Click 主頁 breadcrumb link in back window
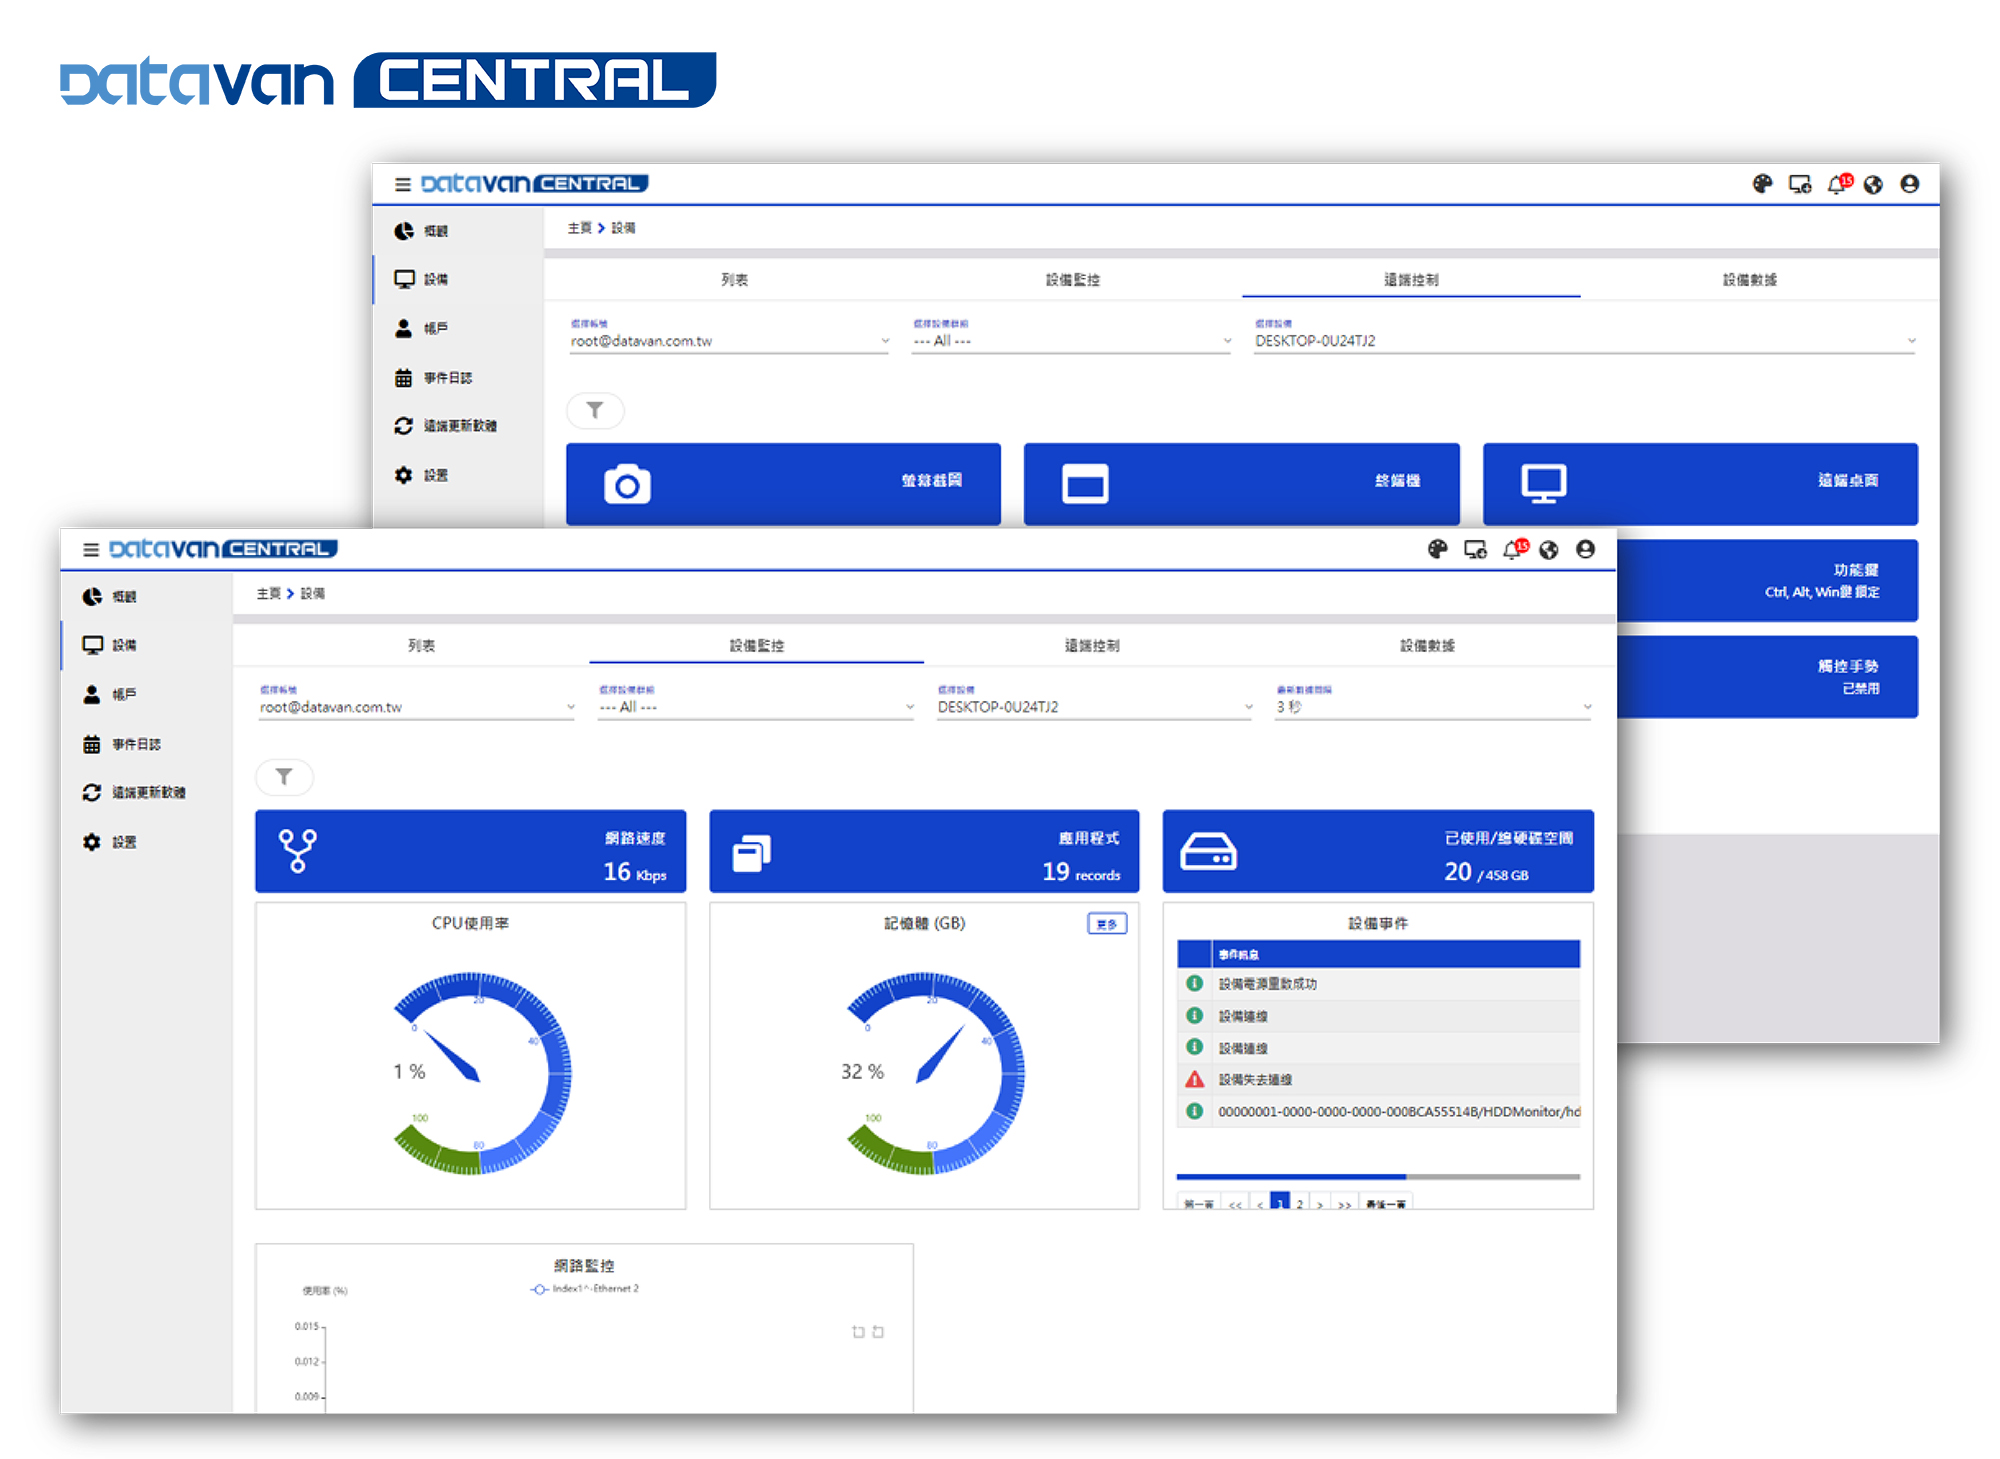The image size is (2000, 1459). pos(579,228)
